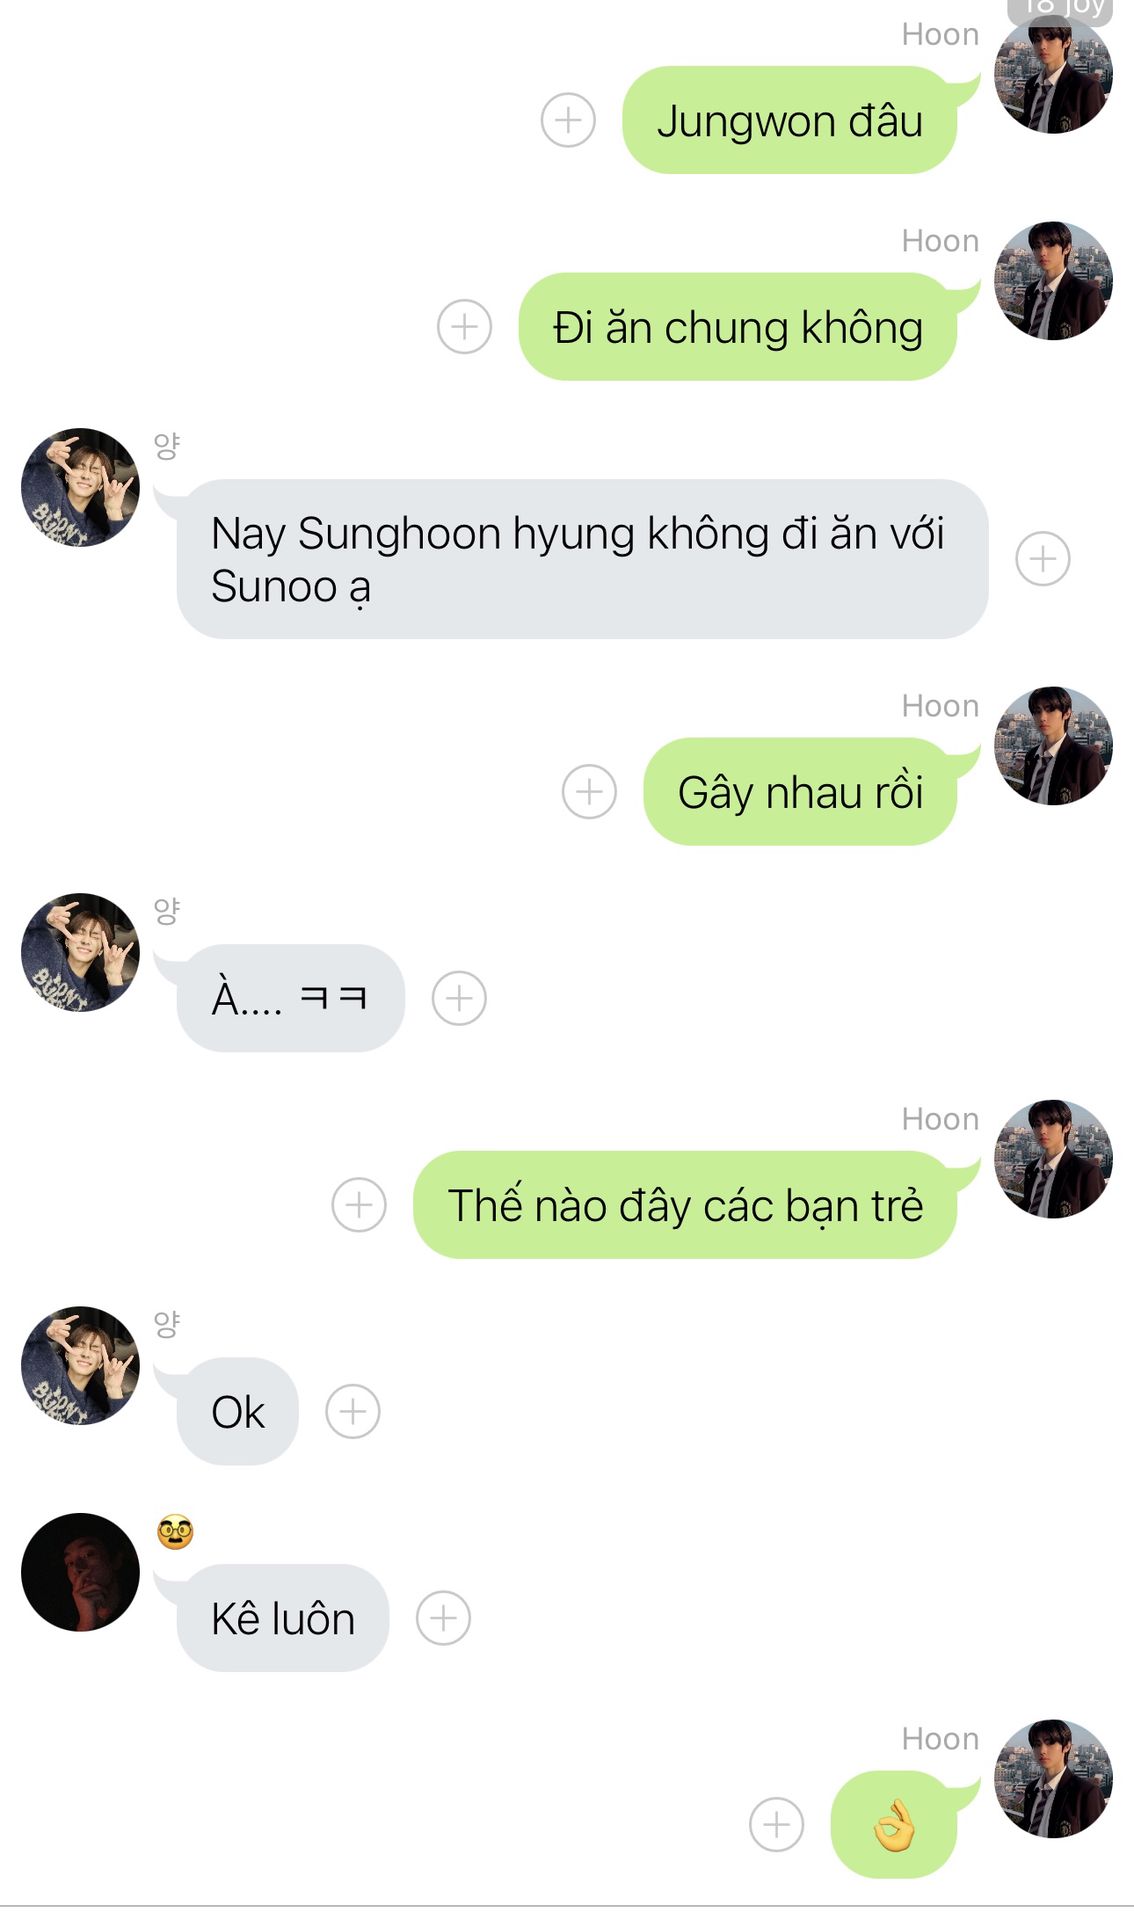1134x1920 pixels.
Task: Click the "Kê luôn" message bubble
Action: pos(283,1618)
